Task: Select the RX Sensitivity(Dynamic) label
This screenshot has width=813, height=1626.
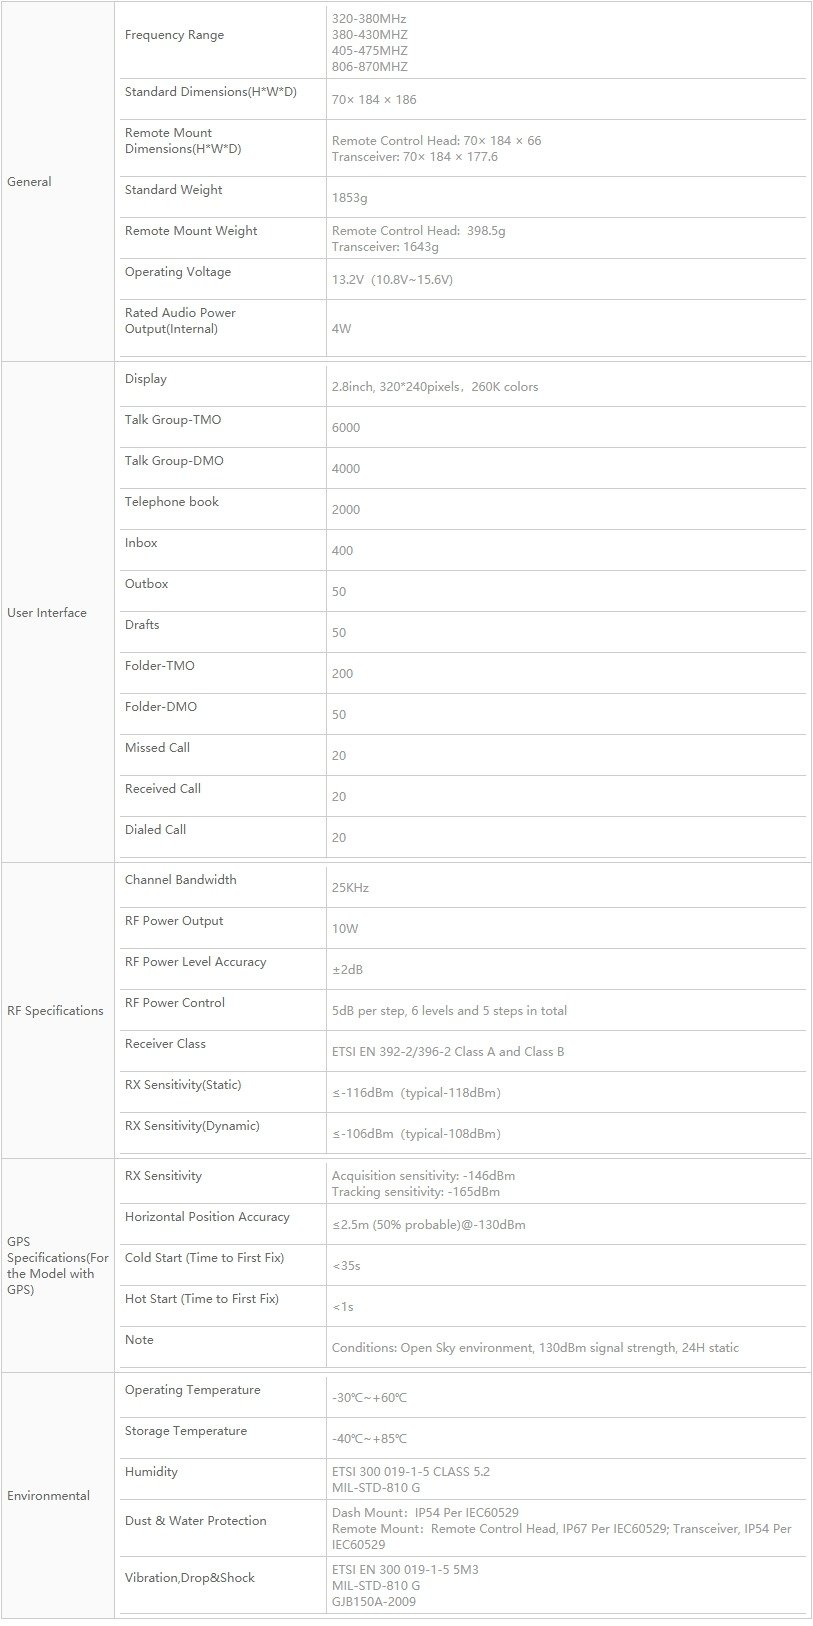Action: [x=192, y=1126]
